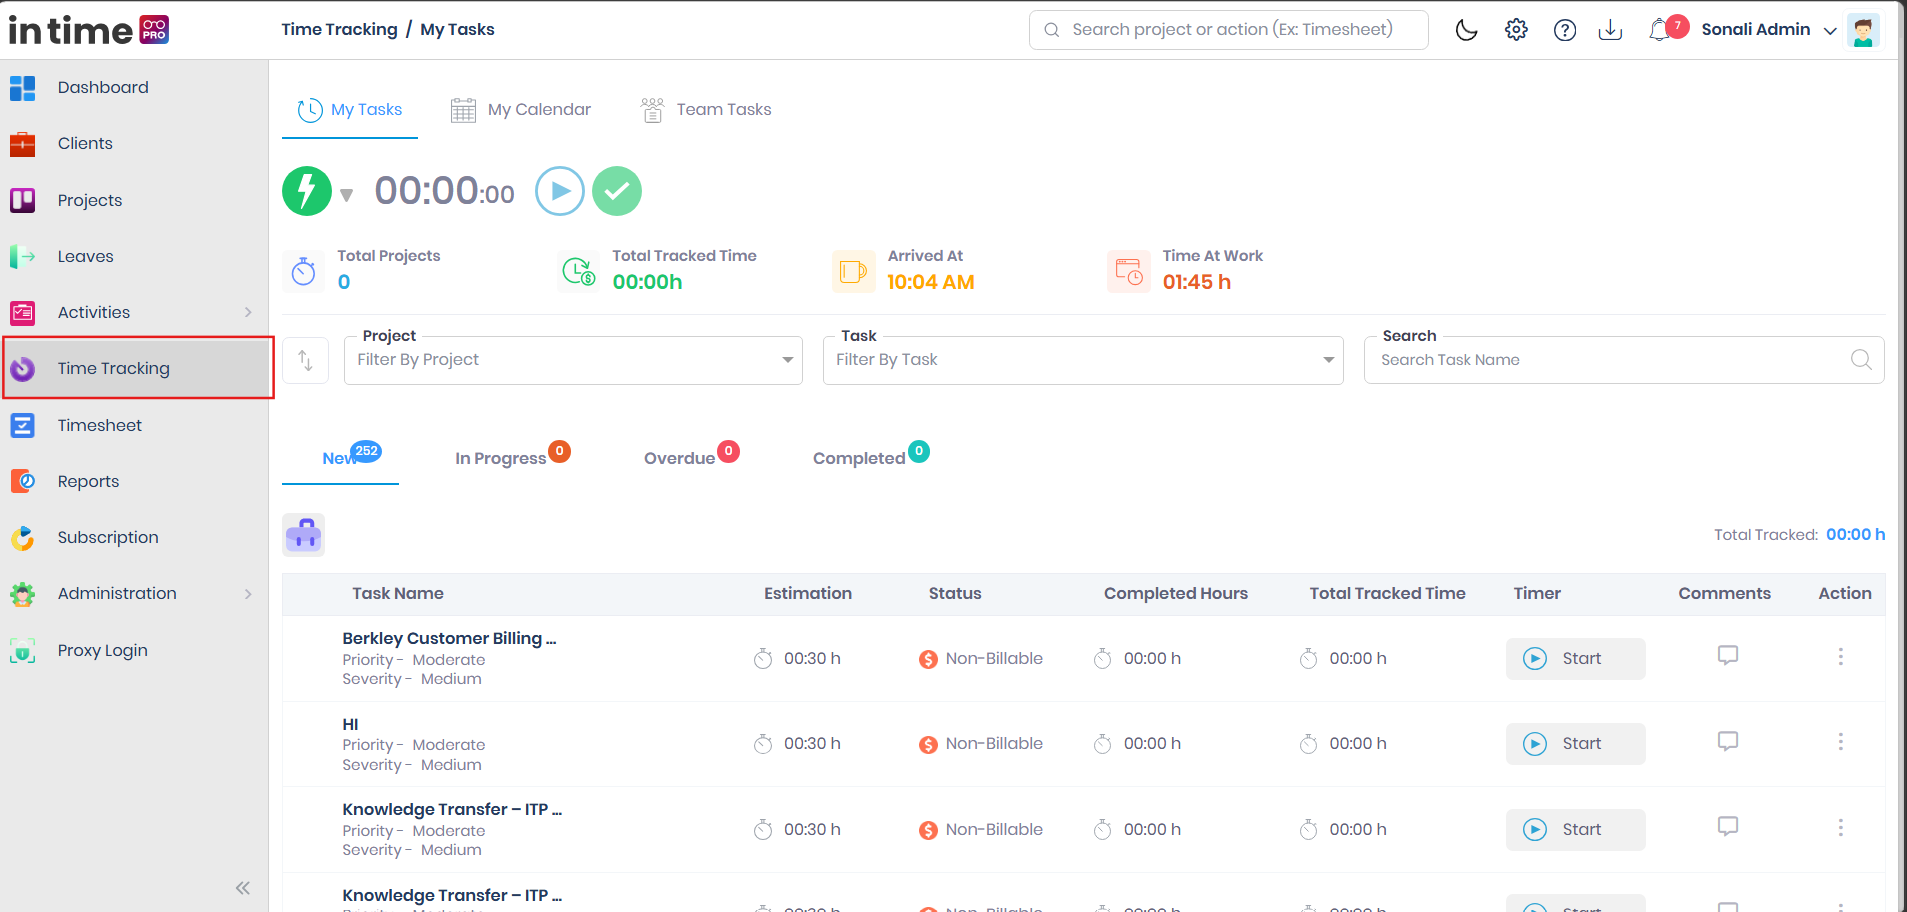Start timer for Berkley Customer Billing task
The image size is (1907, 912).
coord(1576,659)
